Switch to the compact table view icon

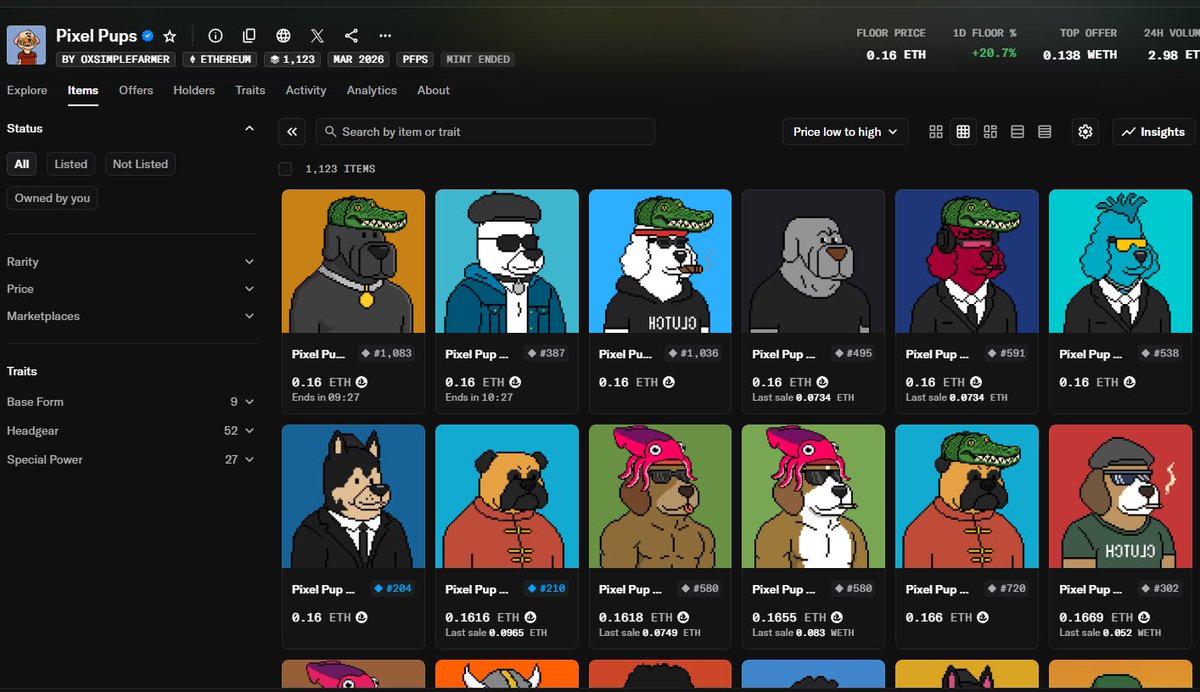click(1044, 132)
